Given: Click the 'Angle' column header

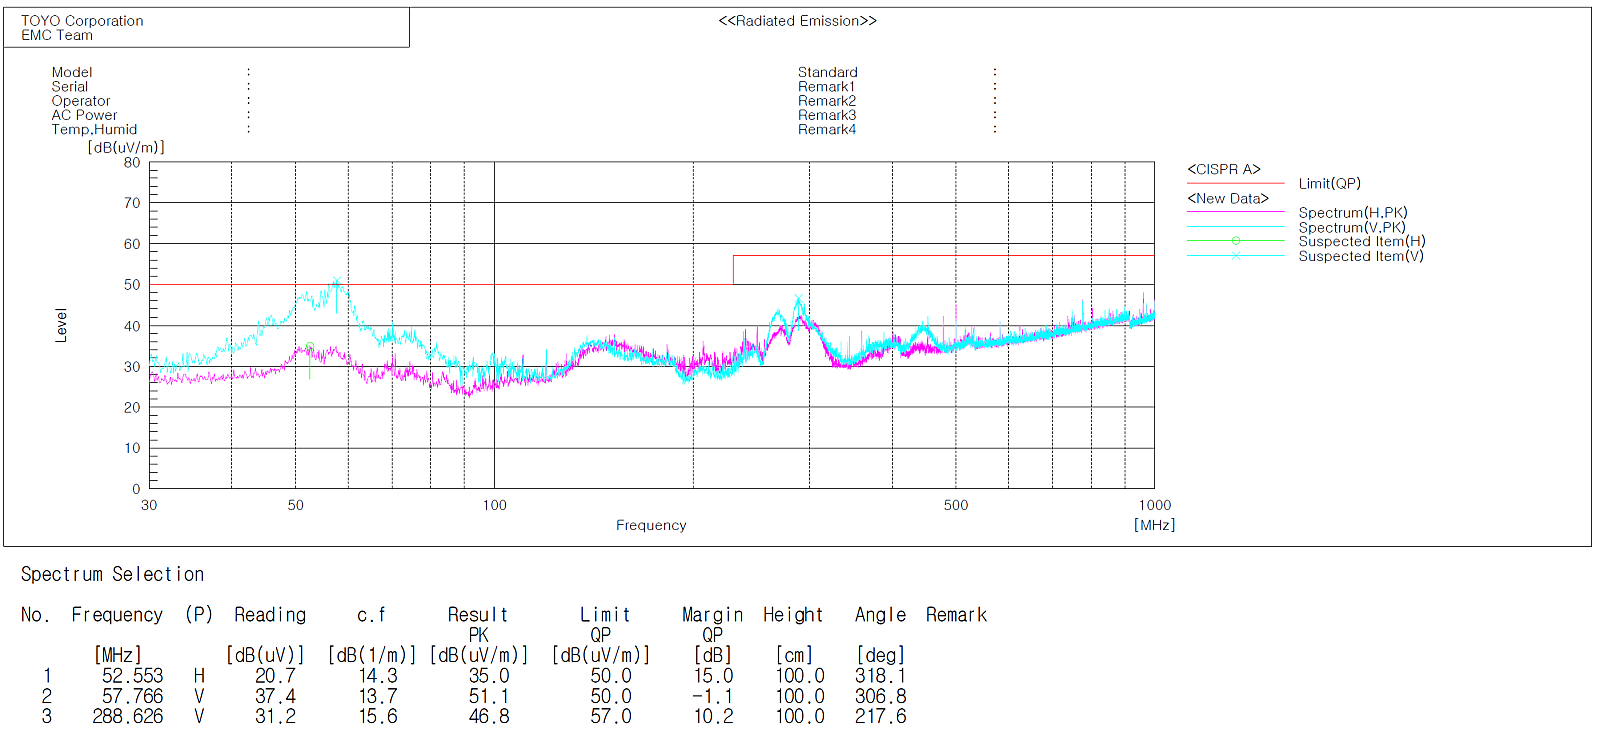Looking at the screenshot, I should point(881,615).
